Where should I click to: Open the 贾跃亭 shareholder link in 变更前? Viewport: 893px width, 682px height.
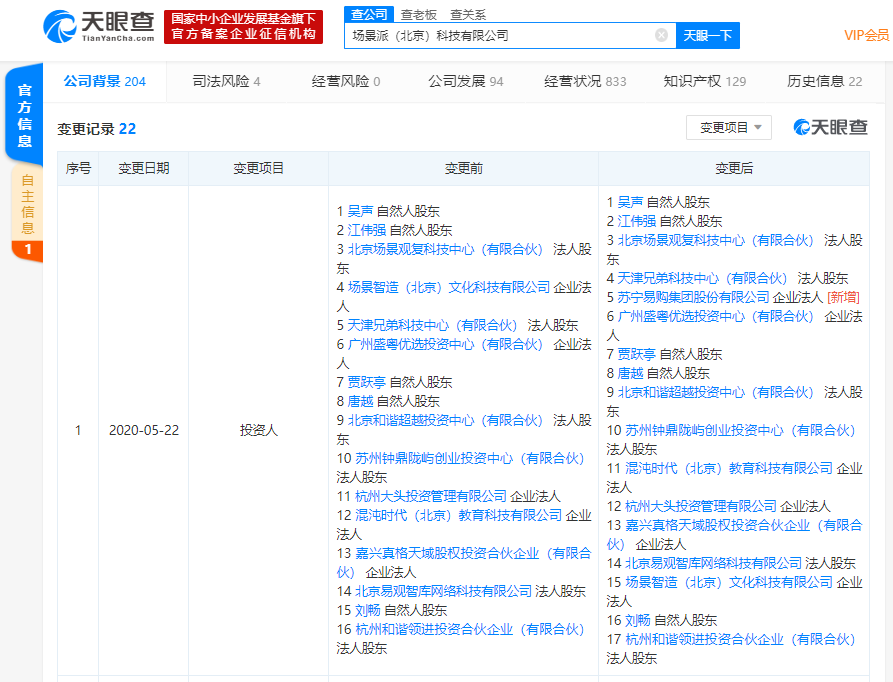point(366,382)
